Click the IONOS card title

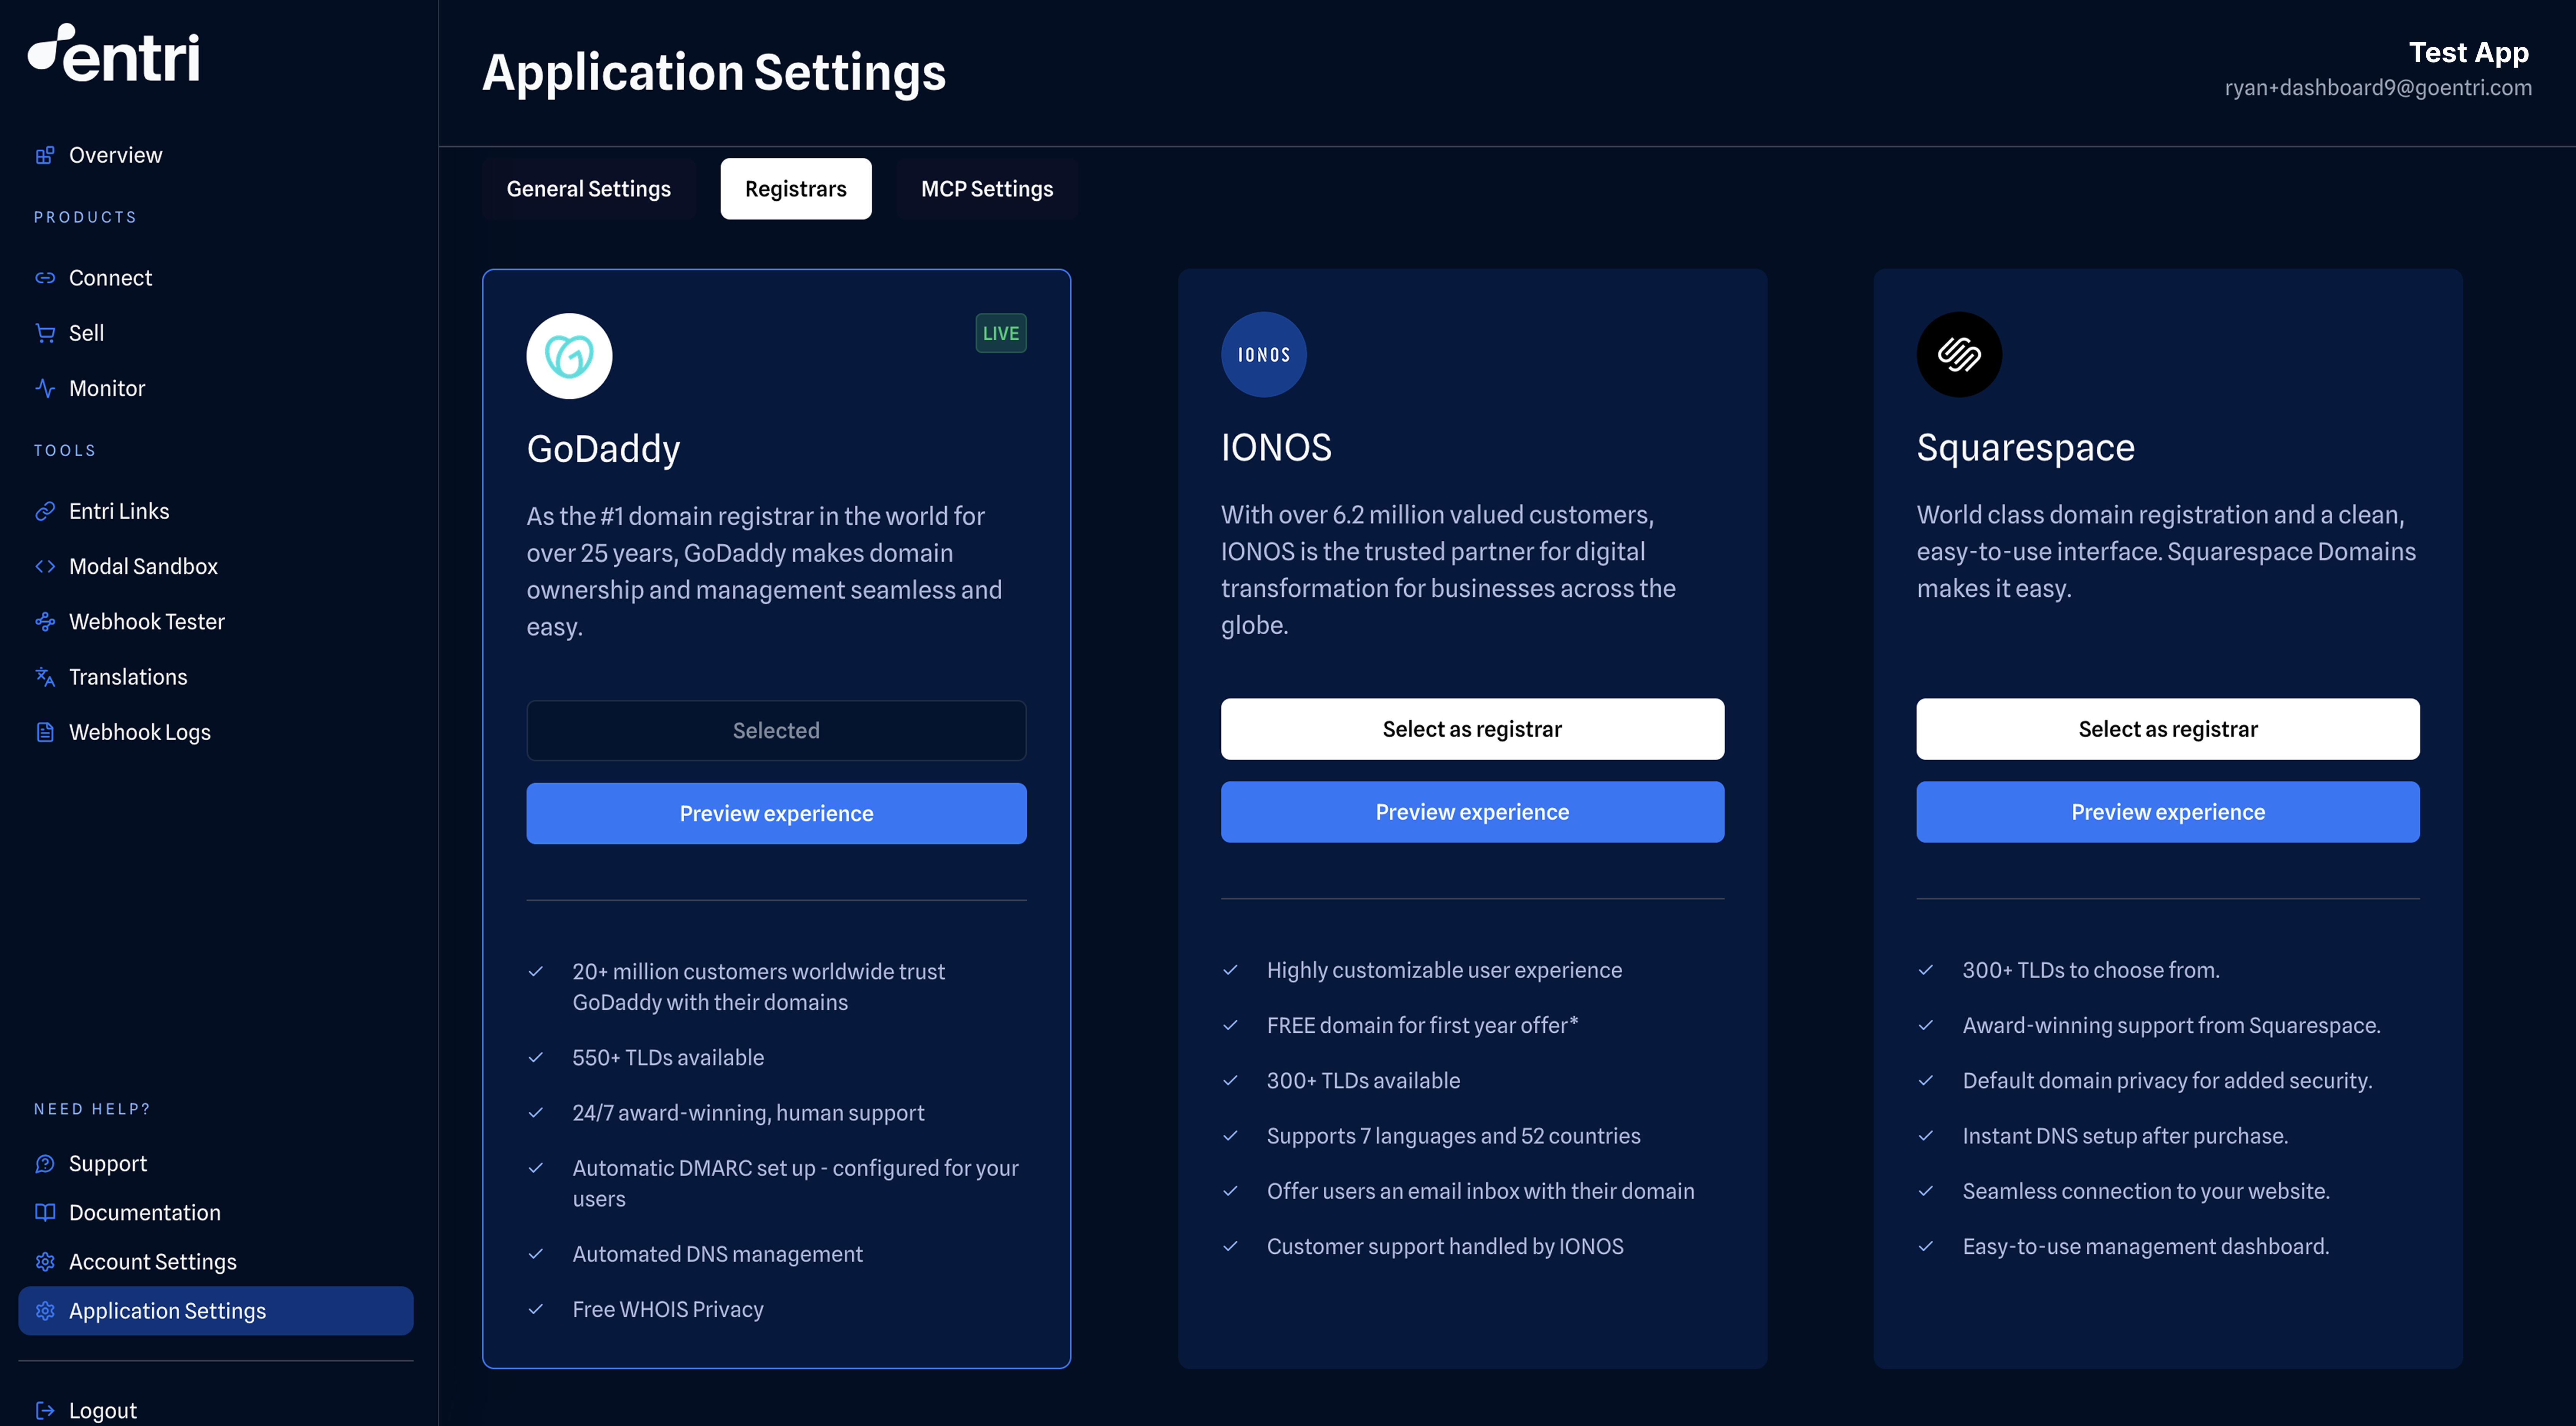1276,448
